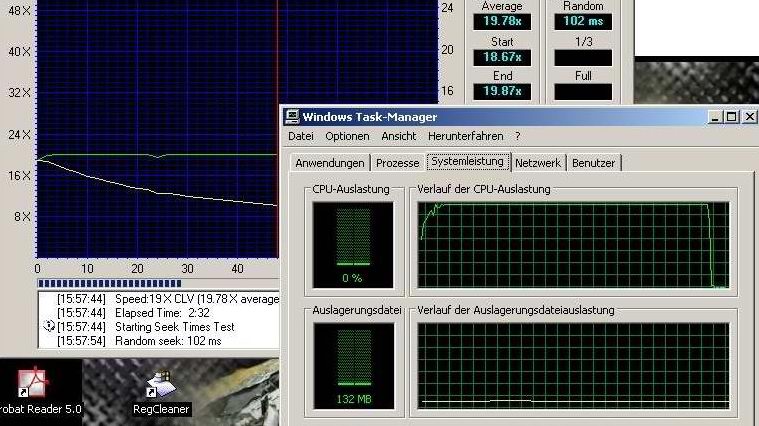Maximize the Windows Task-Manager window
Screen dimensions: 759x426
coord(731,117)
